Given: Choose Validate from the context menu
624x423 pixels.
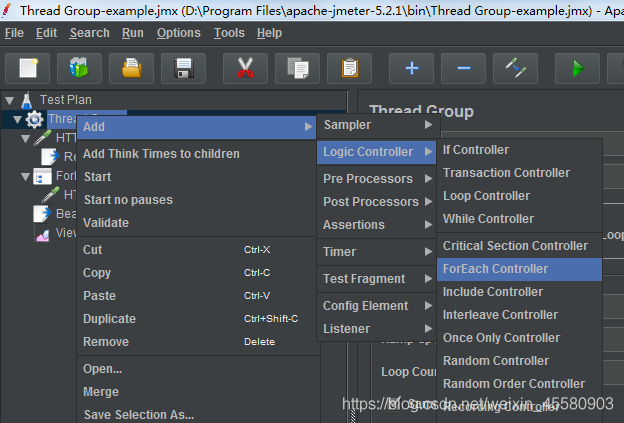Looking at the screenshot, I should pos(198,223).
